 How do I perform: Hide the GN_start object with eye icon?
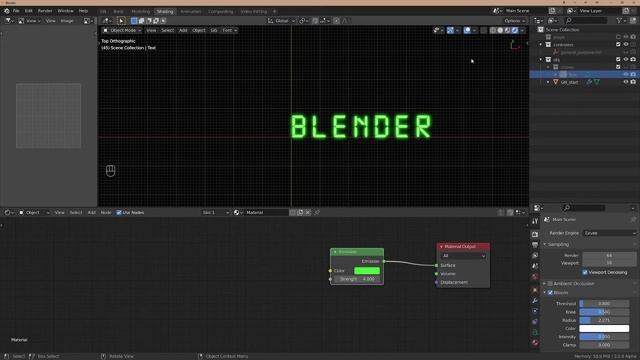[626, 82]
